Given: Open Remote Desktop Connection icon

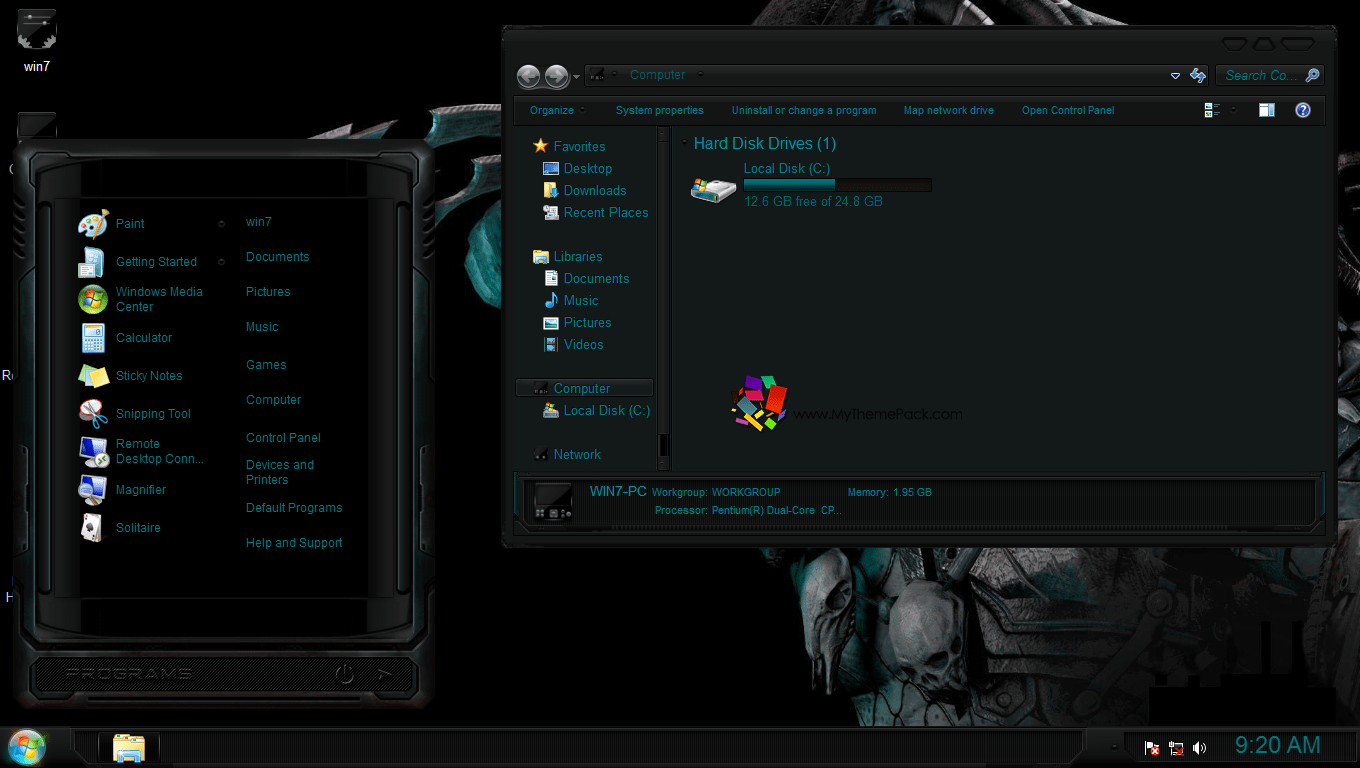Looking at the screenshot, I should click(x=93, y=452).
